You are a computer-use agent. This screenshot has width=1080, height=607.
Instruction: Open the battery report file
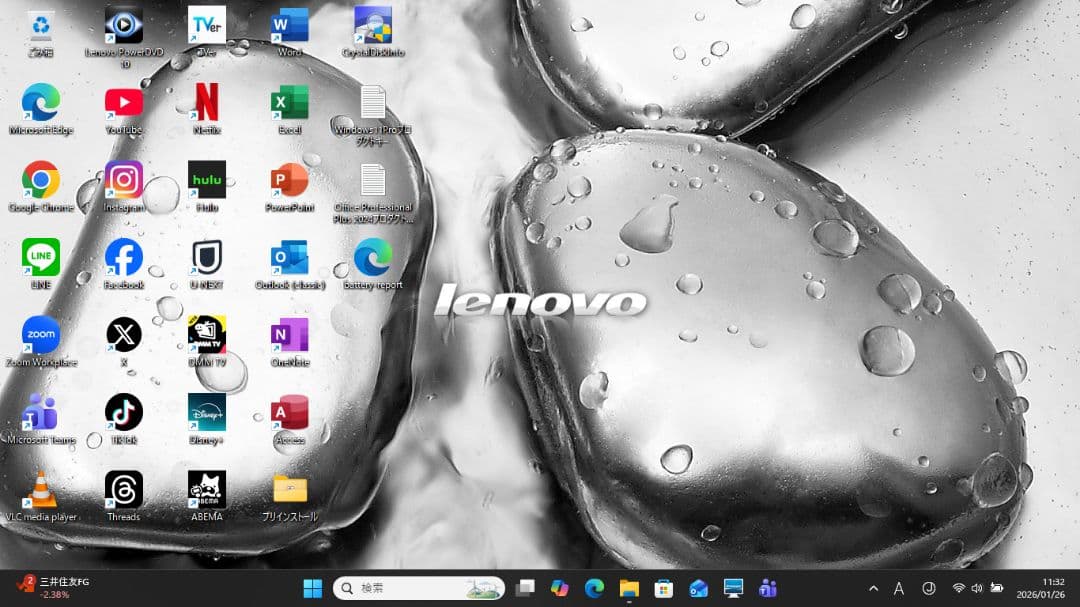click(372, 258)
